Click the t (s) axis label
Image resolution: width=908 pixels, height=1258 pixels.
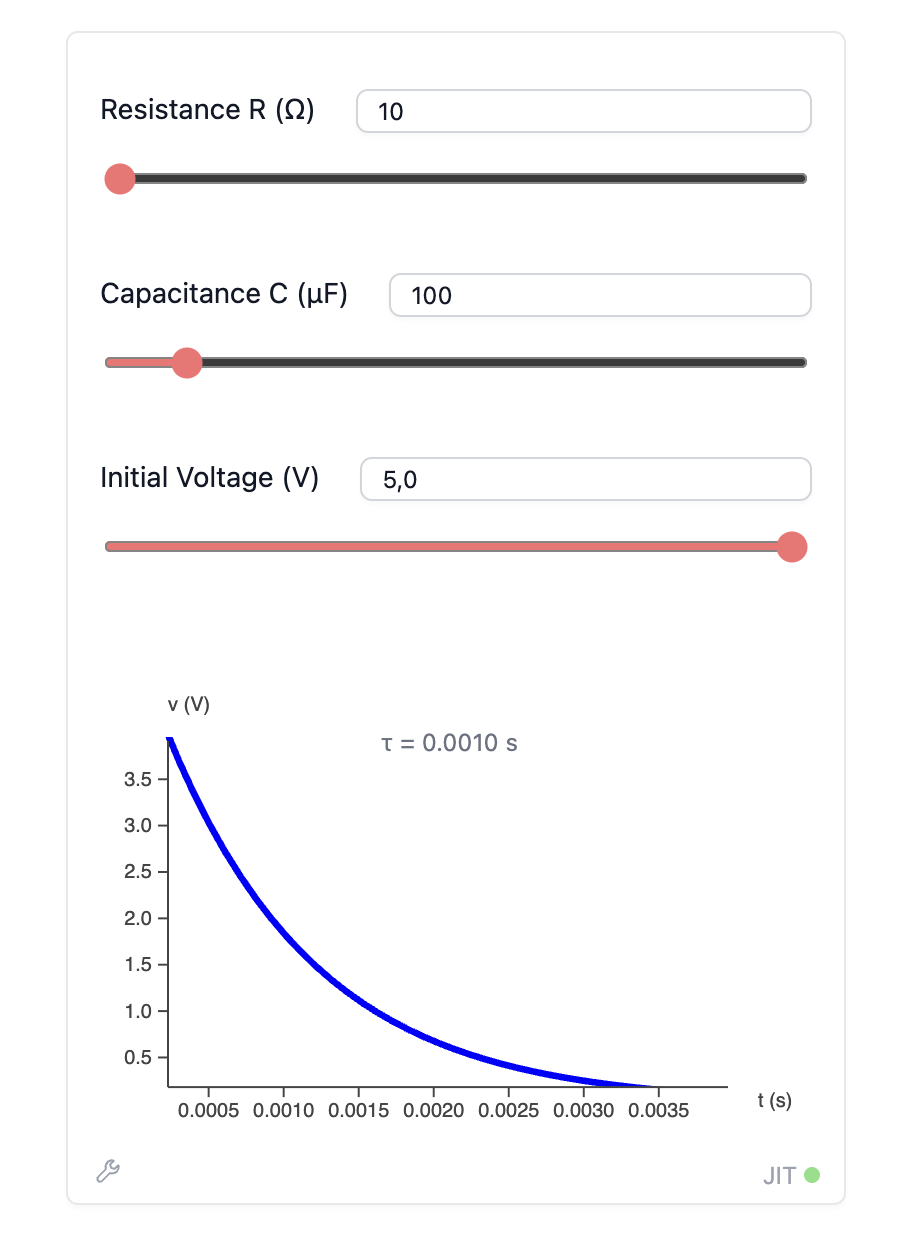pyautogui.click(x=775, y=1101)
